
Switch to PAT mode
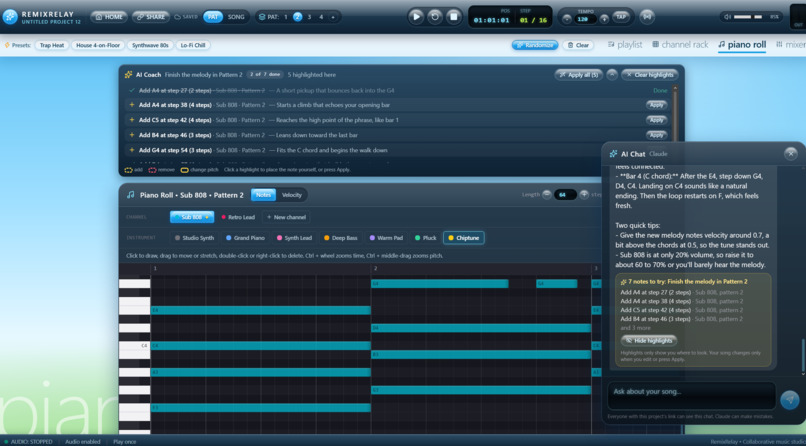tap(213, 17)
